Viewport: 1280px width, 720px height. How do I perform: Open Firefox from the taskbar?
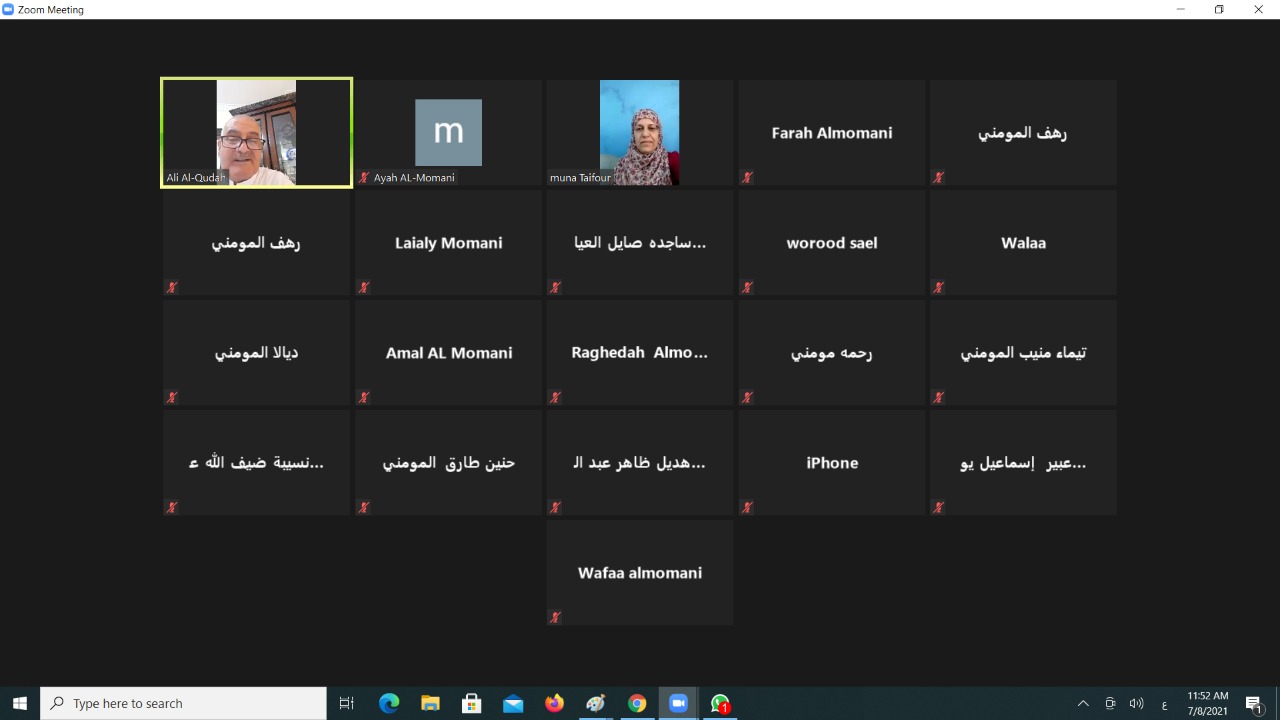(554, 704)
